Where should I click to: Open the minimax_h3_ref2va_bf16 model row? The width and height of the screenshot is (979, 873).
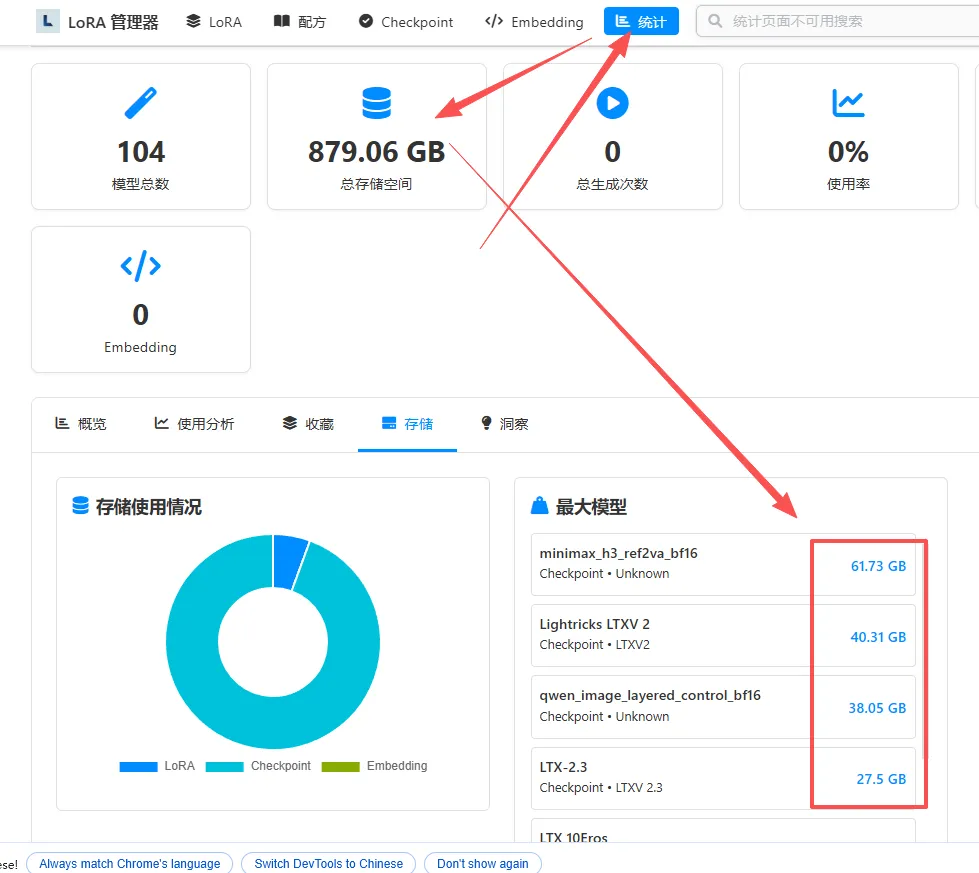click(x=723, y=565)
